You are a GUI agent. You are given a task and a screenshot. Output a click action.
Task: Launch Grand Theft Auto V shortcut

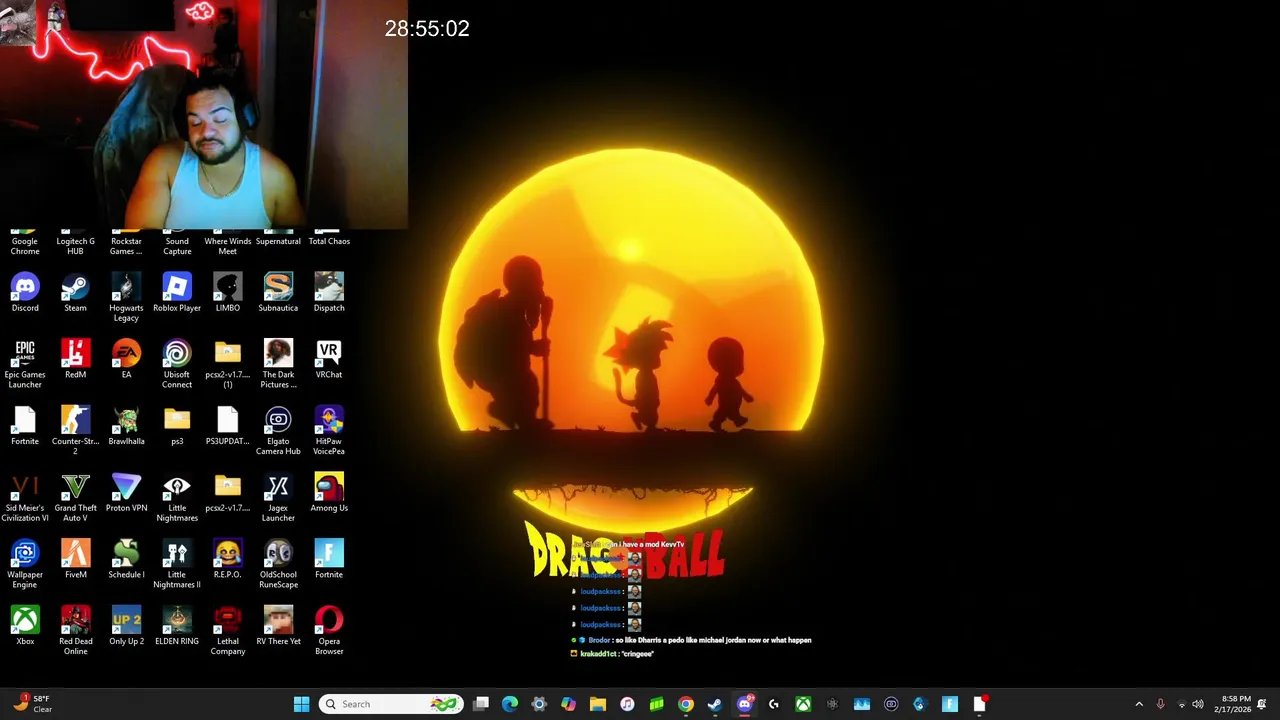pyautogui.click(x=75, y=498)
